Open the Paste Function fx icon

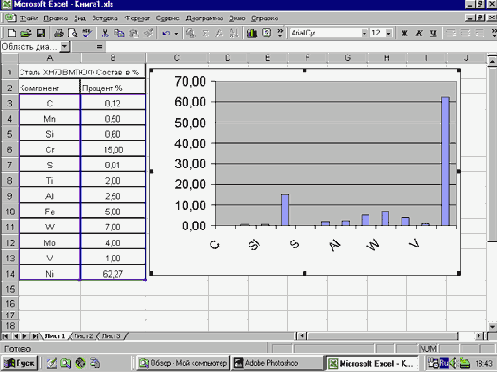(219, 33)
